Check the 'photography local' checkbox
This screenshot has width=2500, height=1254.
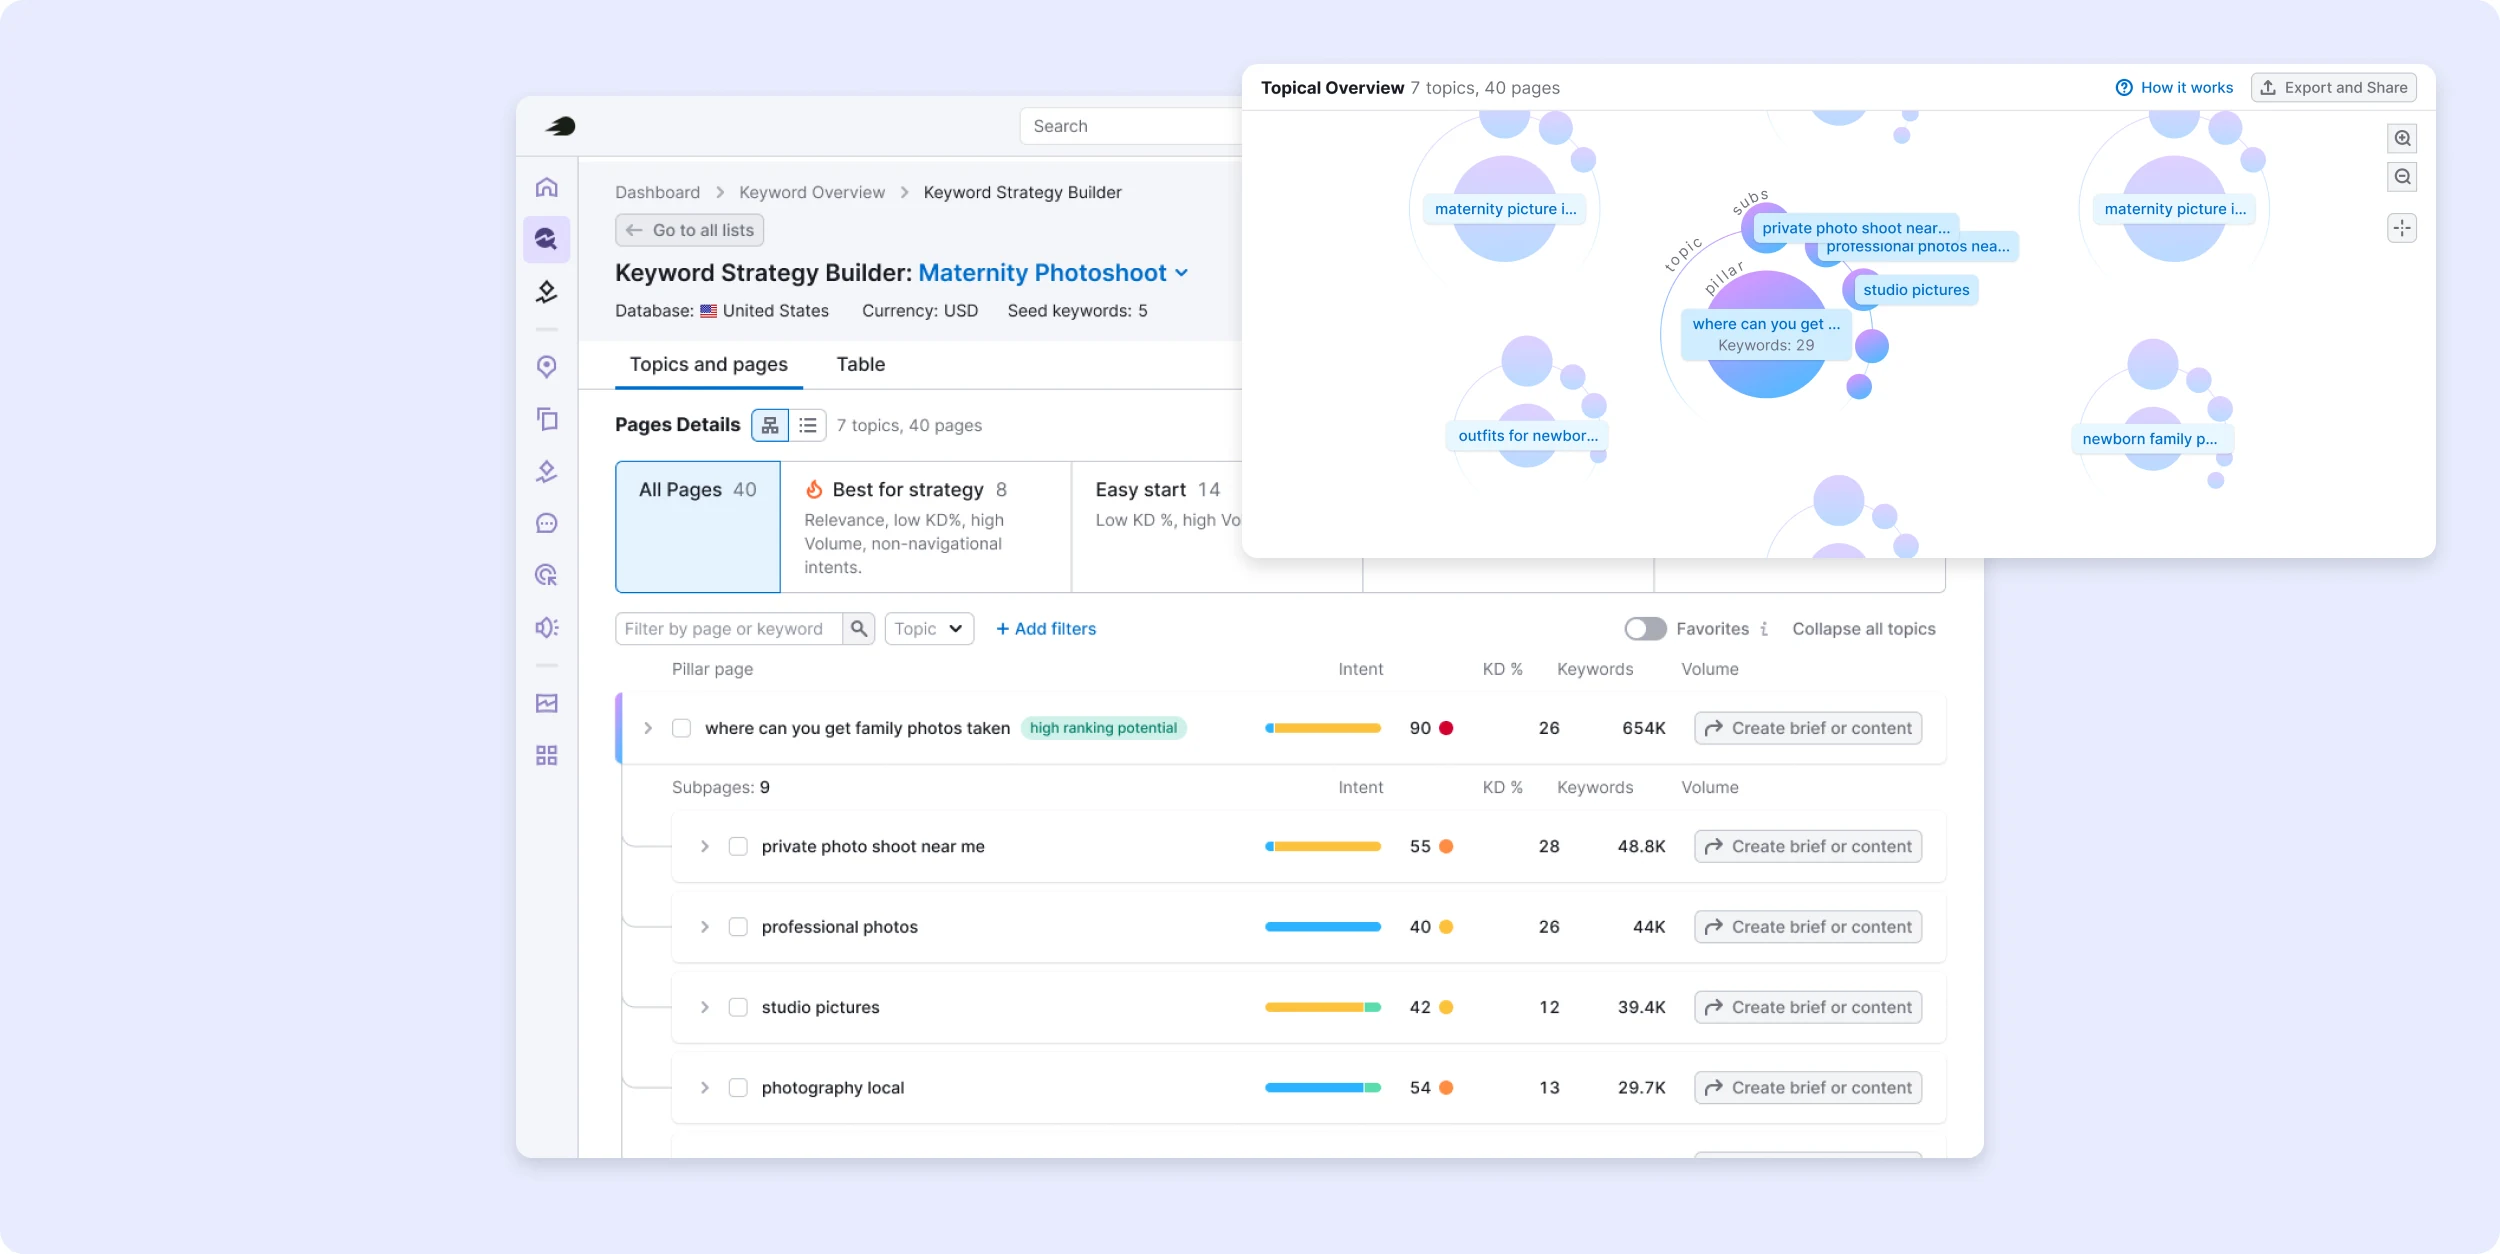click(738, 1088)
